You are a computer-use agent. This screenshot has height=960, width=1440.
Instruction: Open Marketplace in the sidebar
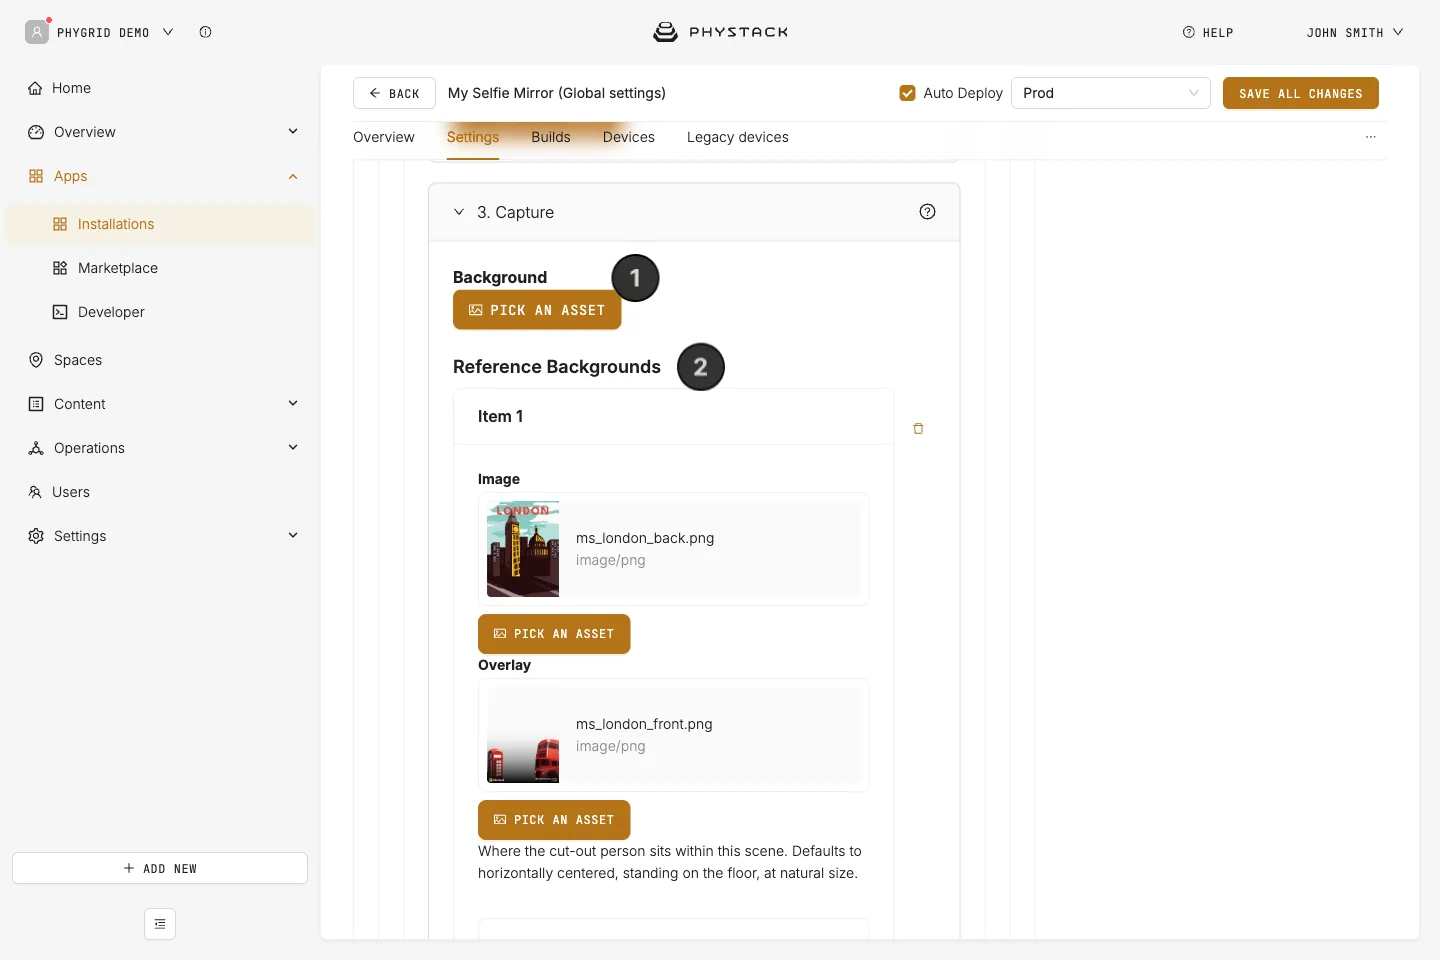pos(118,268)
